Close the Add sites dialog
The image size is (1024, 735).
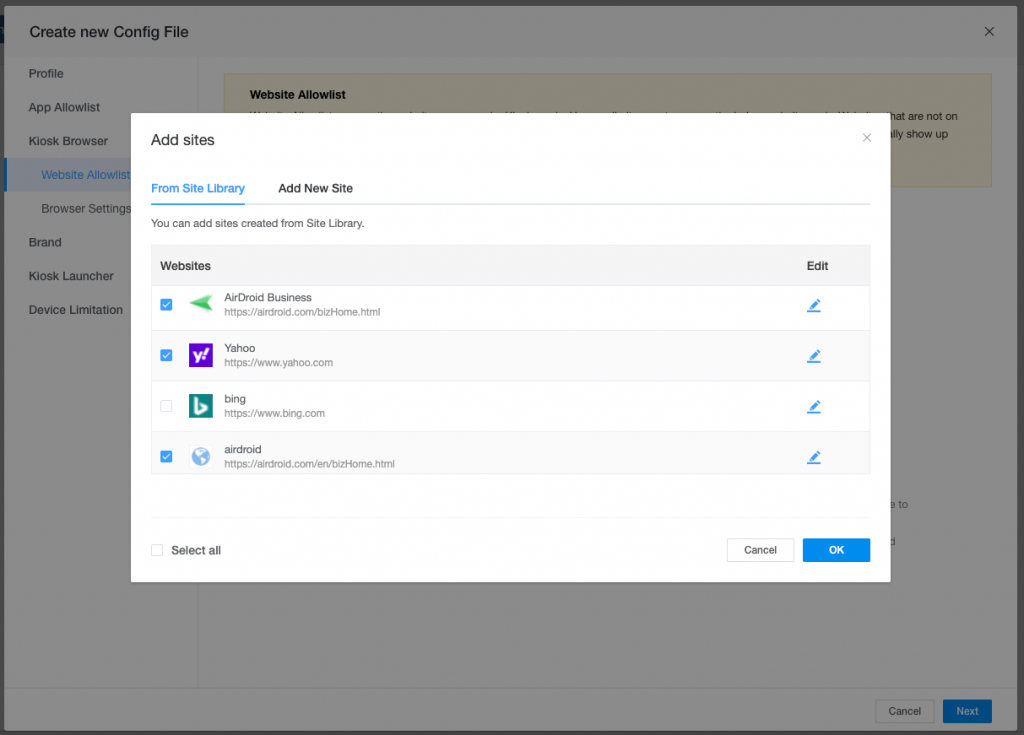point(867,137)
